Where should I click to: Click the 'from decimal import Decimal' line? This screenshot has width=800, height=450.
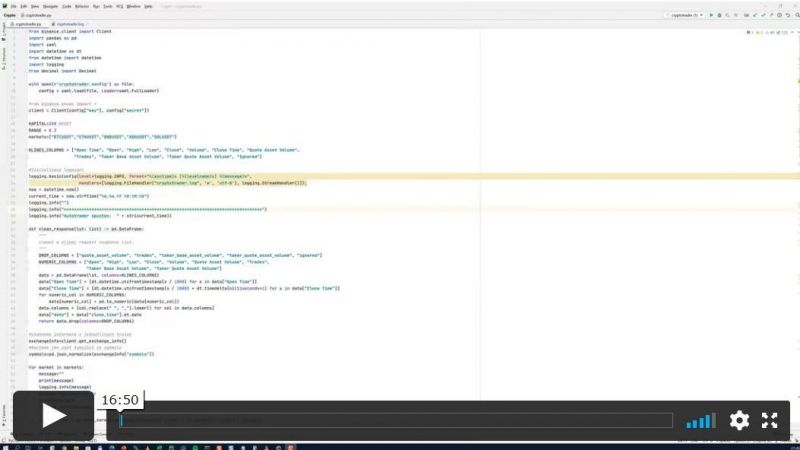[x=62, y=71]
